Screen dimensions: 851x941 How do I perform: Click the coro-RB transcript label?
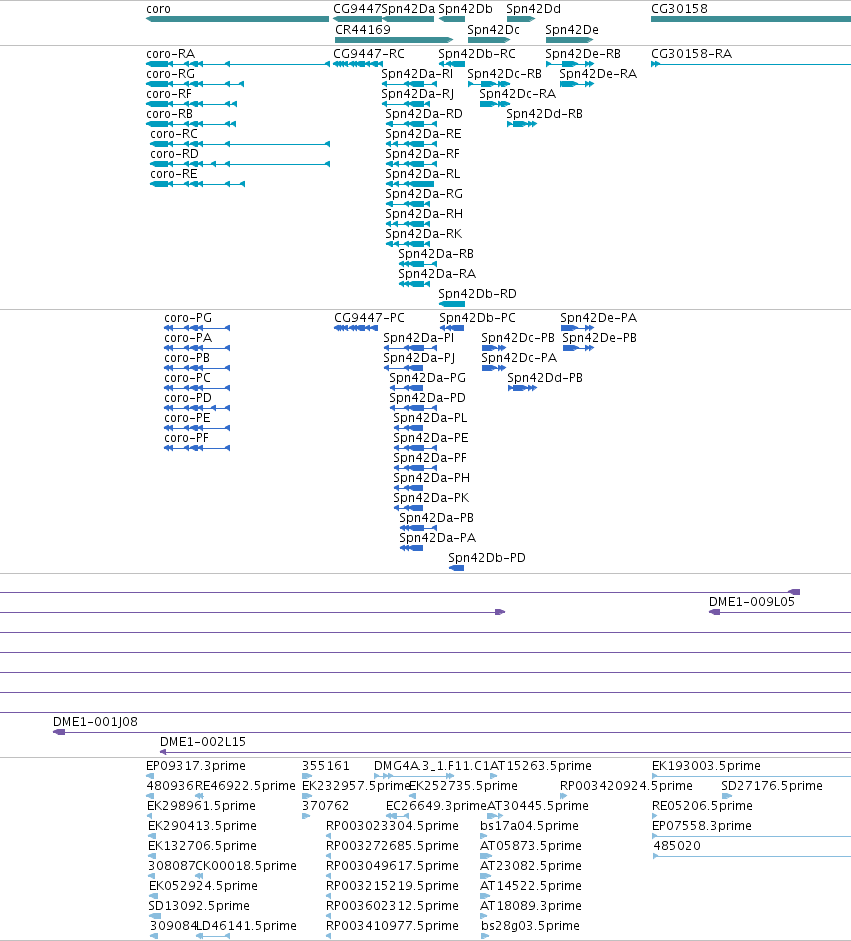coord(170,114)
